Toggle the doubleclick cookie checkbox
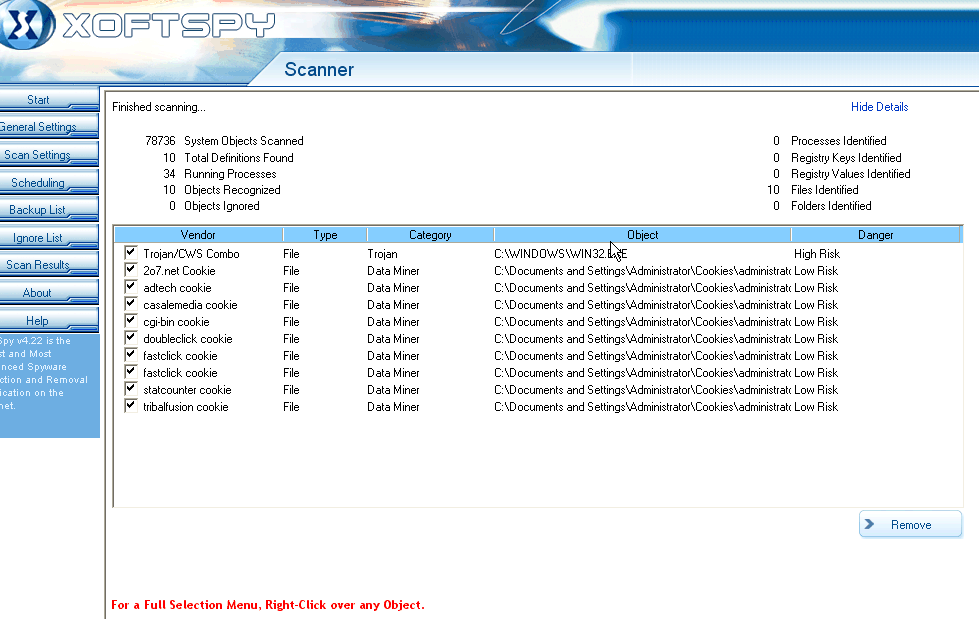Screen dimensions: 979x619 130,337
